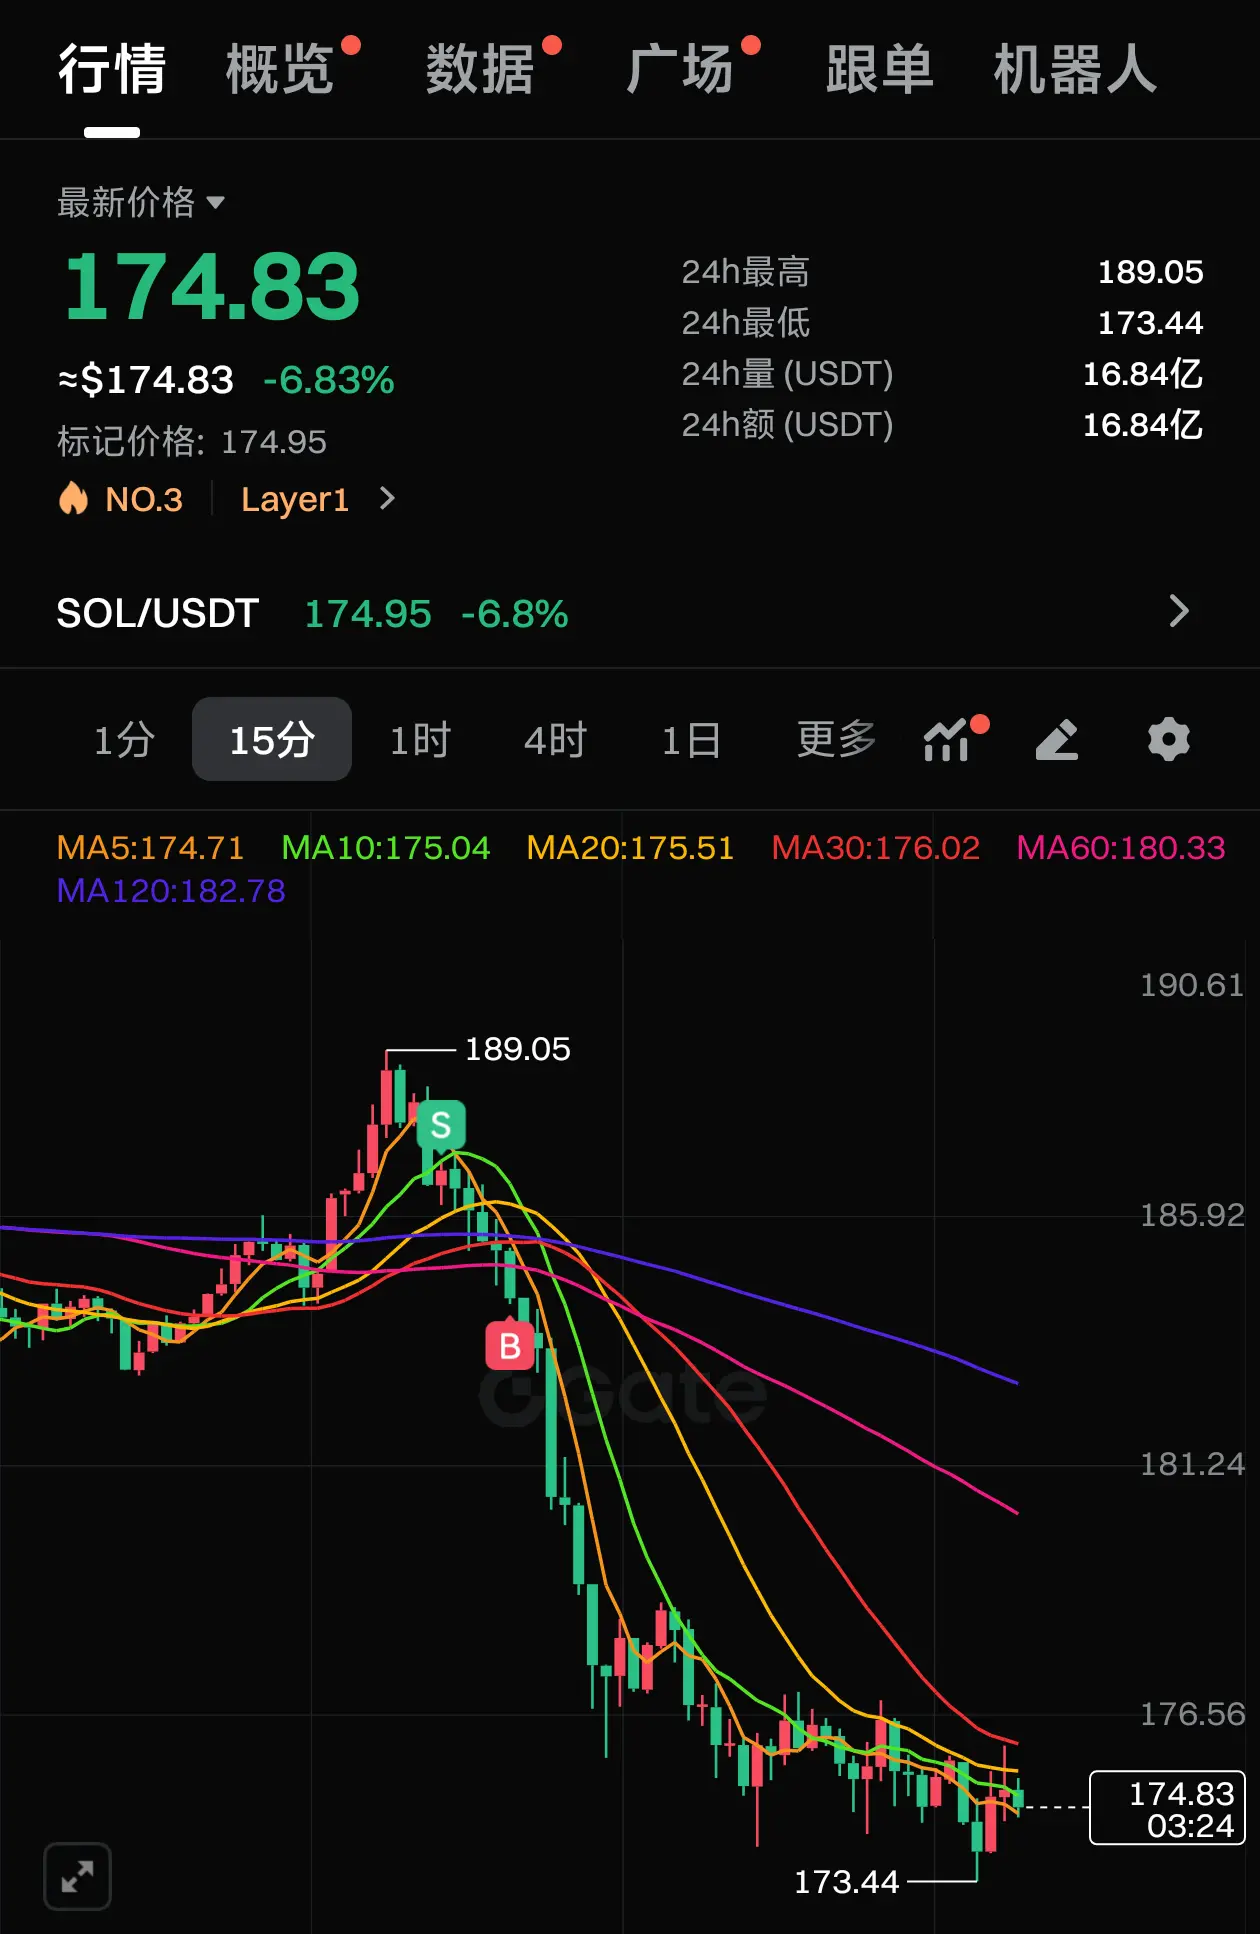The width and height of the screenshot is (1260, 1934).
Task: Switch to the 数据 tab
Action: tap(480, 69)
